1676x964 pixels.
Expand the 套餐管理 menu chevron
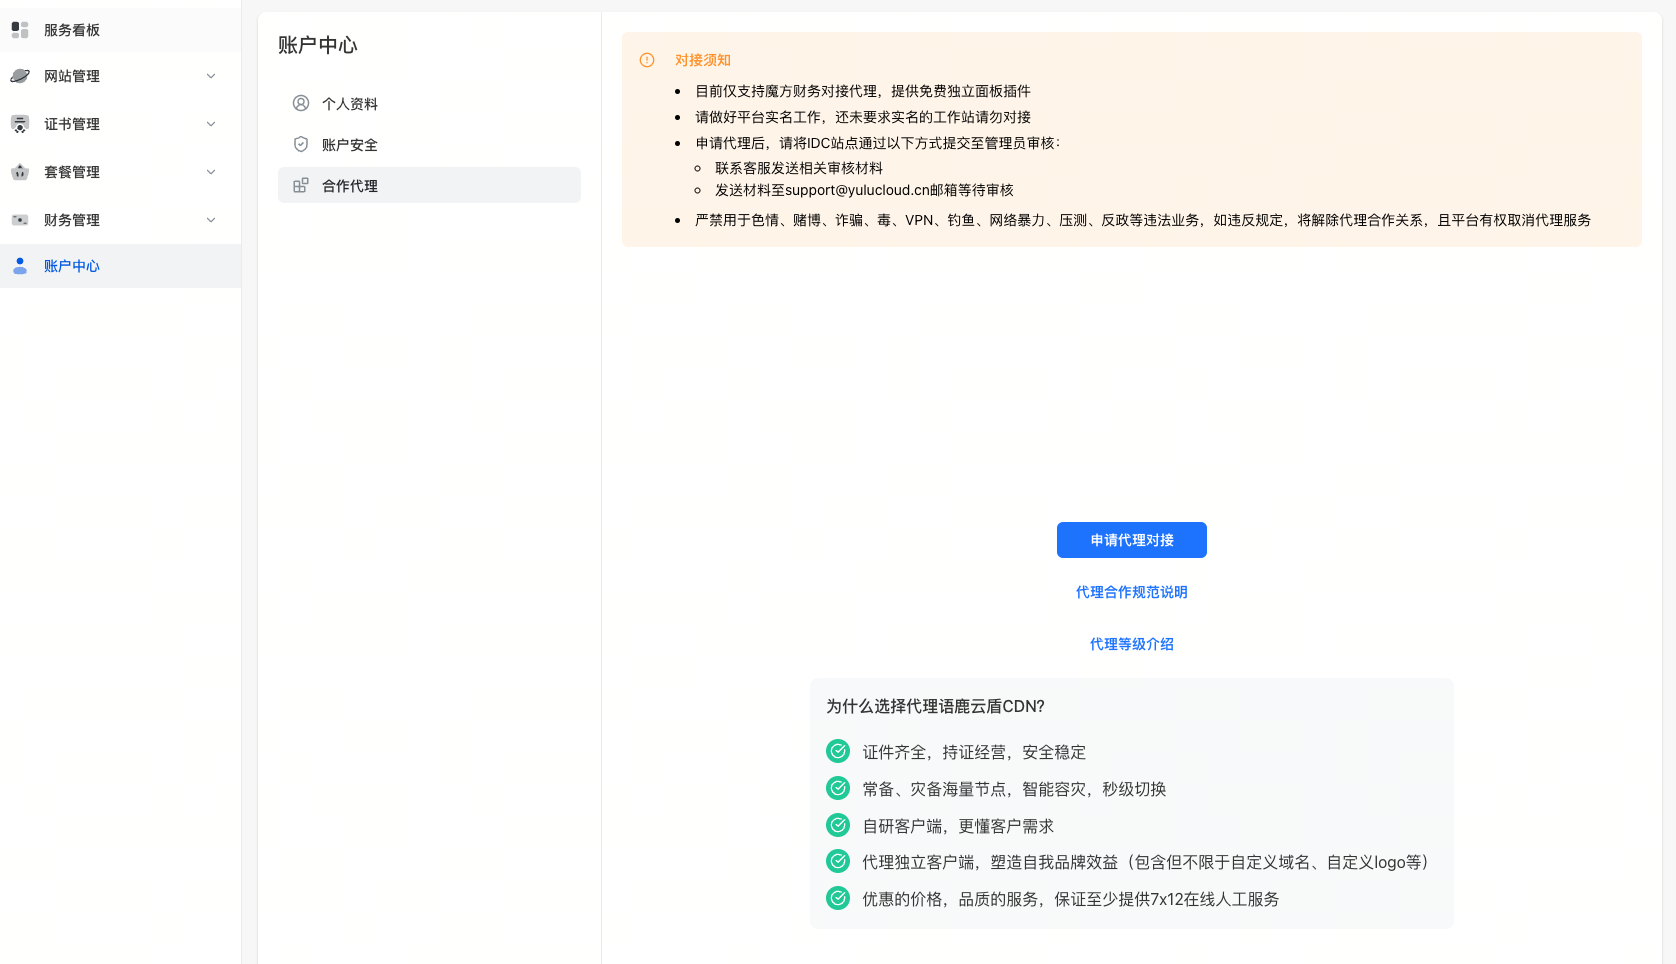coord(211,172)
